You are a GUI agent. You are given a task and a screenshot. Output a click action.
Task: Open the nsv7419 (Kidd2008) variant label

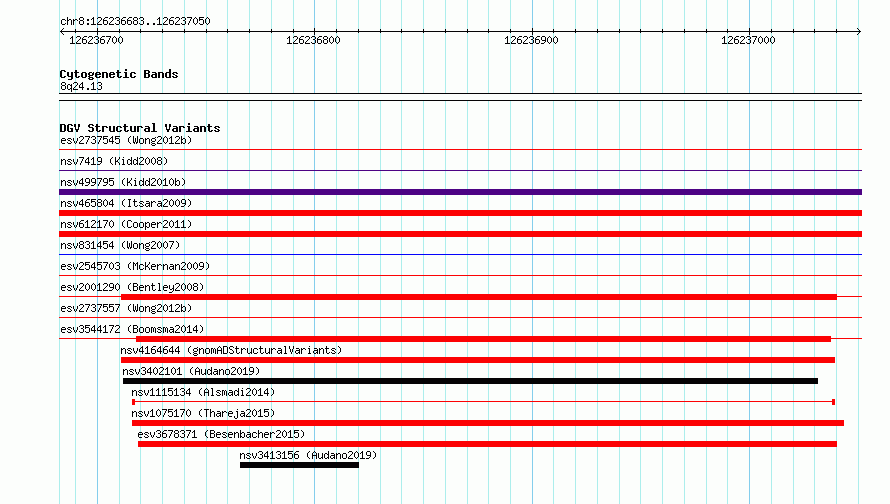click(114, 161)
